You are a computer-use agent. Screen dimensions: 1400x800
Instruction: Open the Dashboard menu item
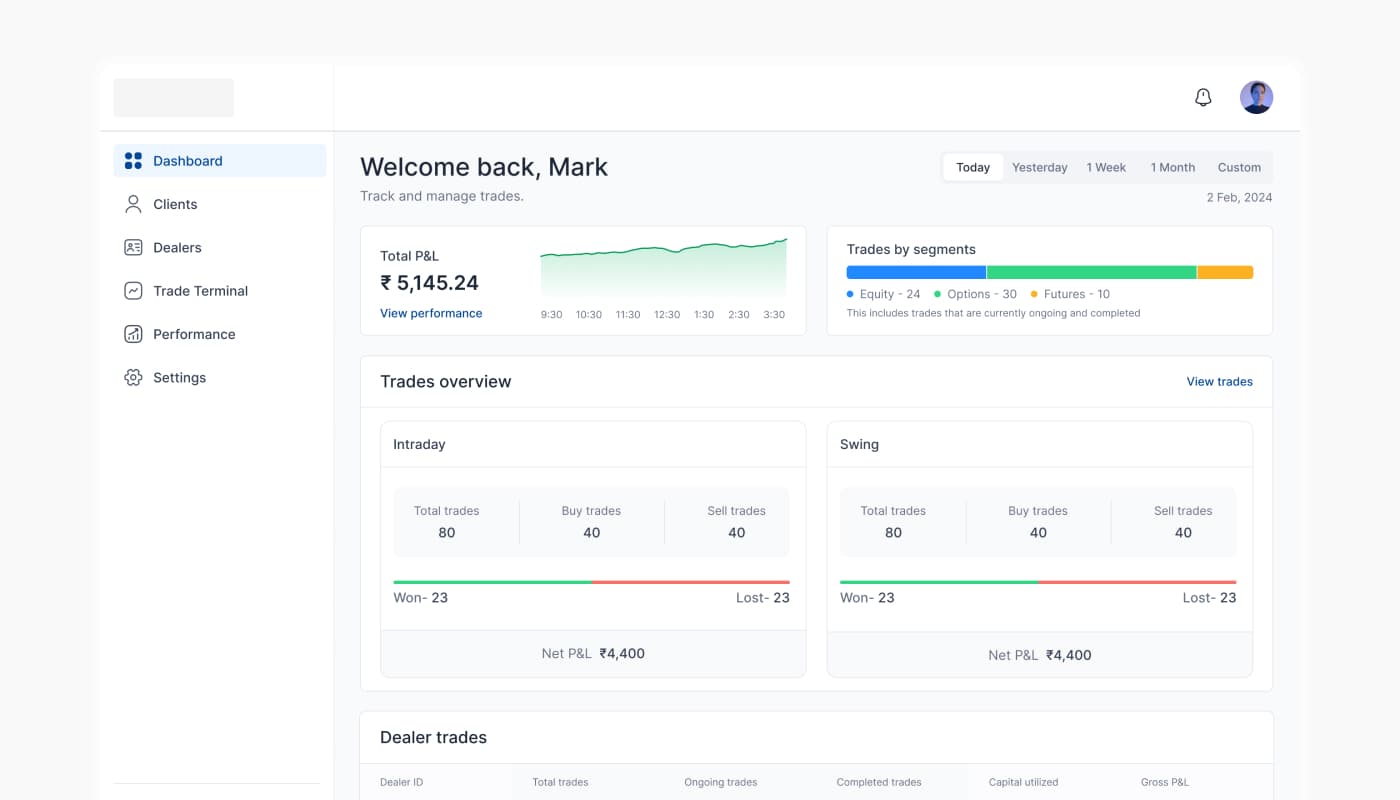click(220, 161)
